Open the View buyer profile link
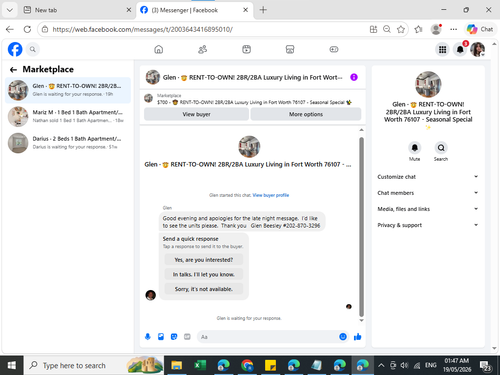This screenshot has height=375, width=500. (271, 195)
